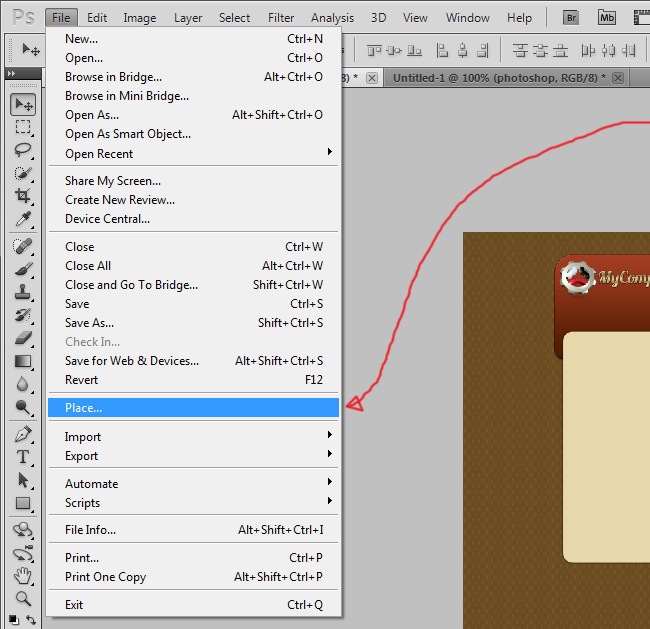Open Mini Bridge with the Mb button
The image size is (650, 629).
(607, 17)
